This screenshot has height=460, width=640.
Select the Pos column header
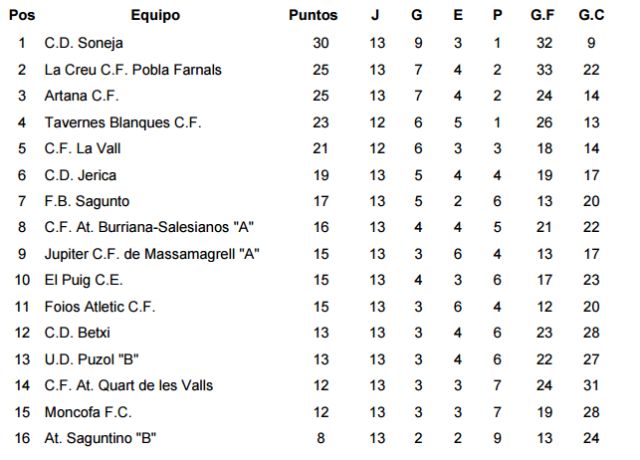click(x=21, y=15)
